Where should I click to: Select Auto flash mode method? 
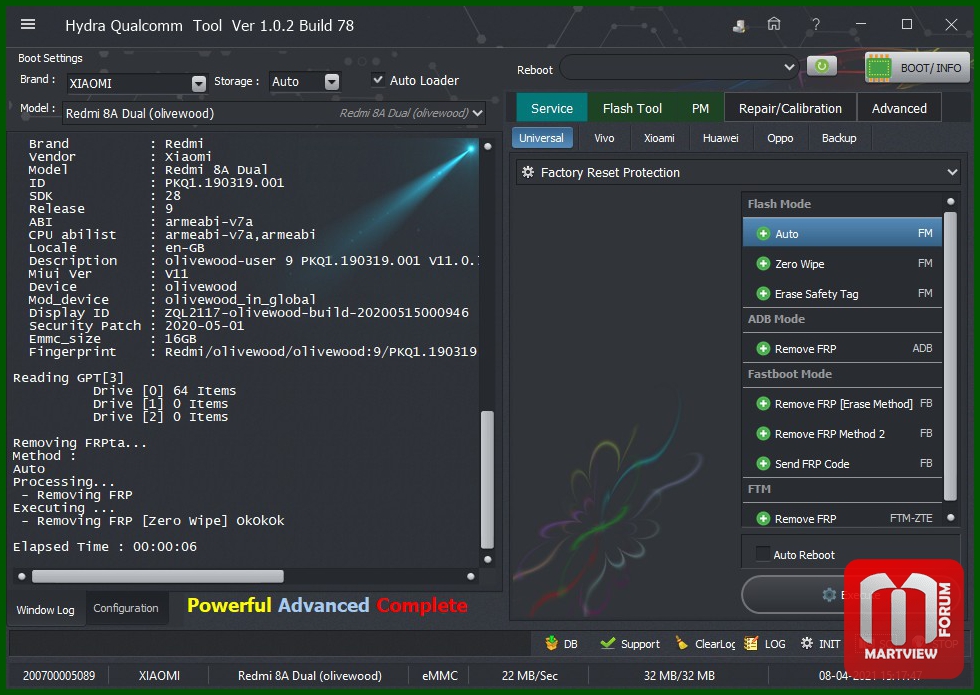click(842, 233)
